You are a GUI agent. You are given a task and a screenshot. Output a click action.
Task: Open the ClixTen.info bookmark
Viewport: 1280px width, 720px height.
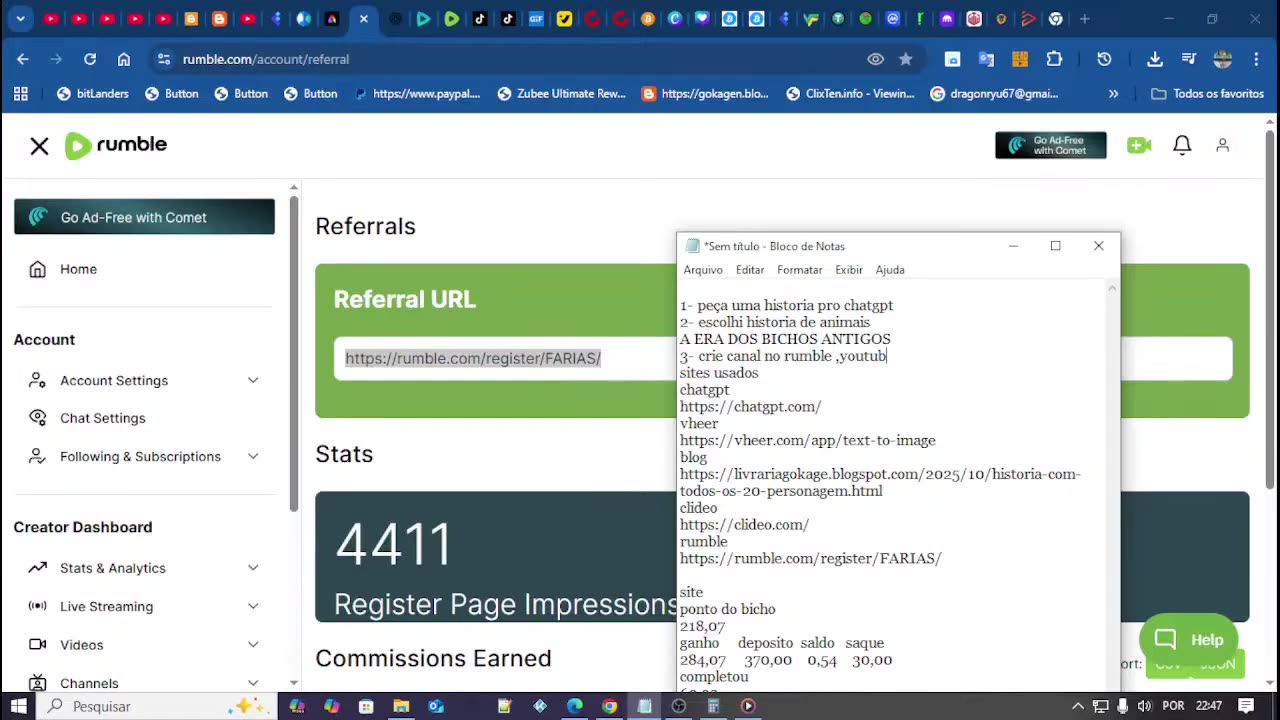click(x=851, y=94)
